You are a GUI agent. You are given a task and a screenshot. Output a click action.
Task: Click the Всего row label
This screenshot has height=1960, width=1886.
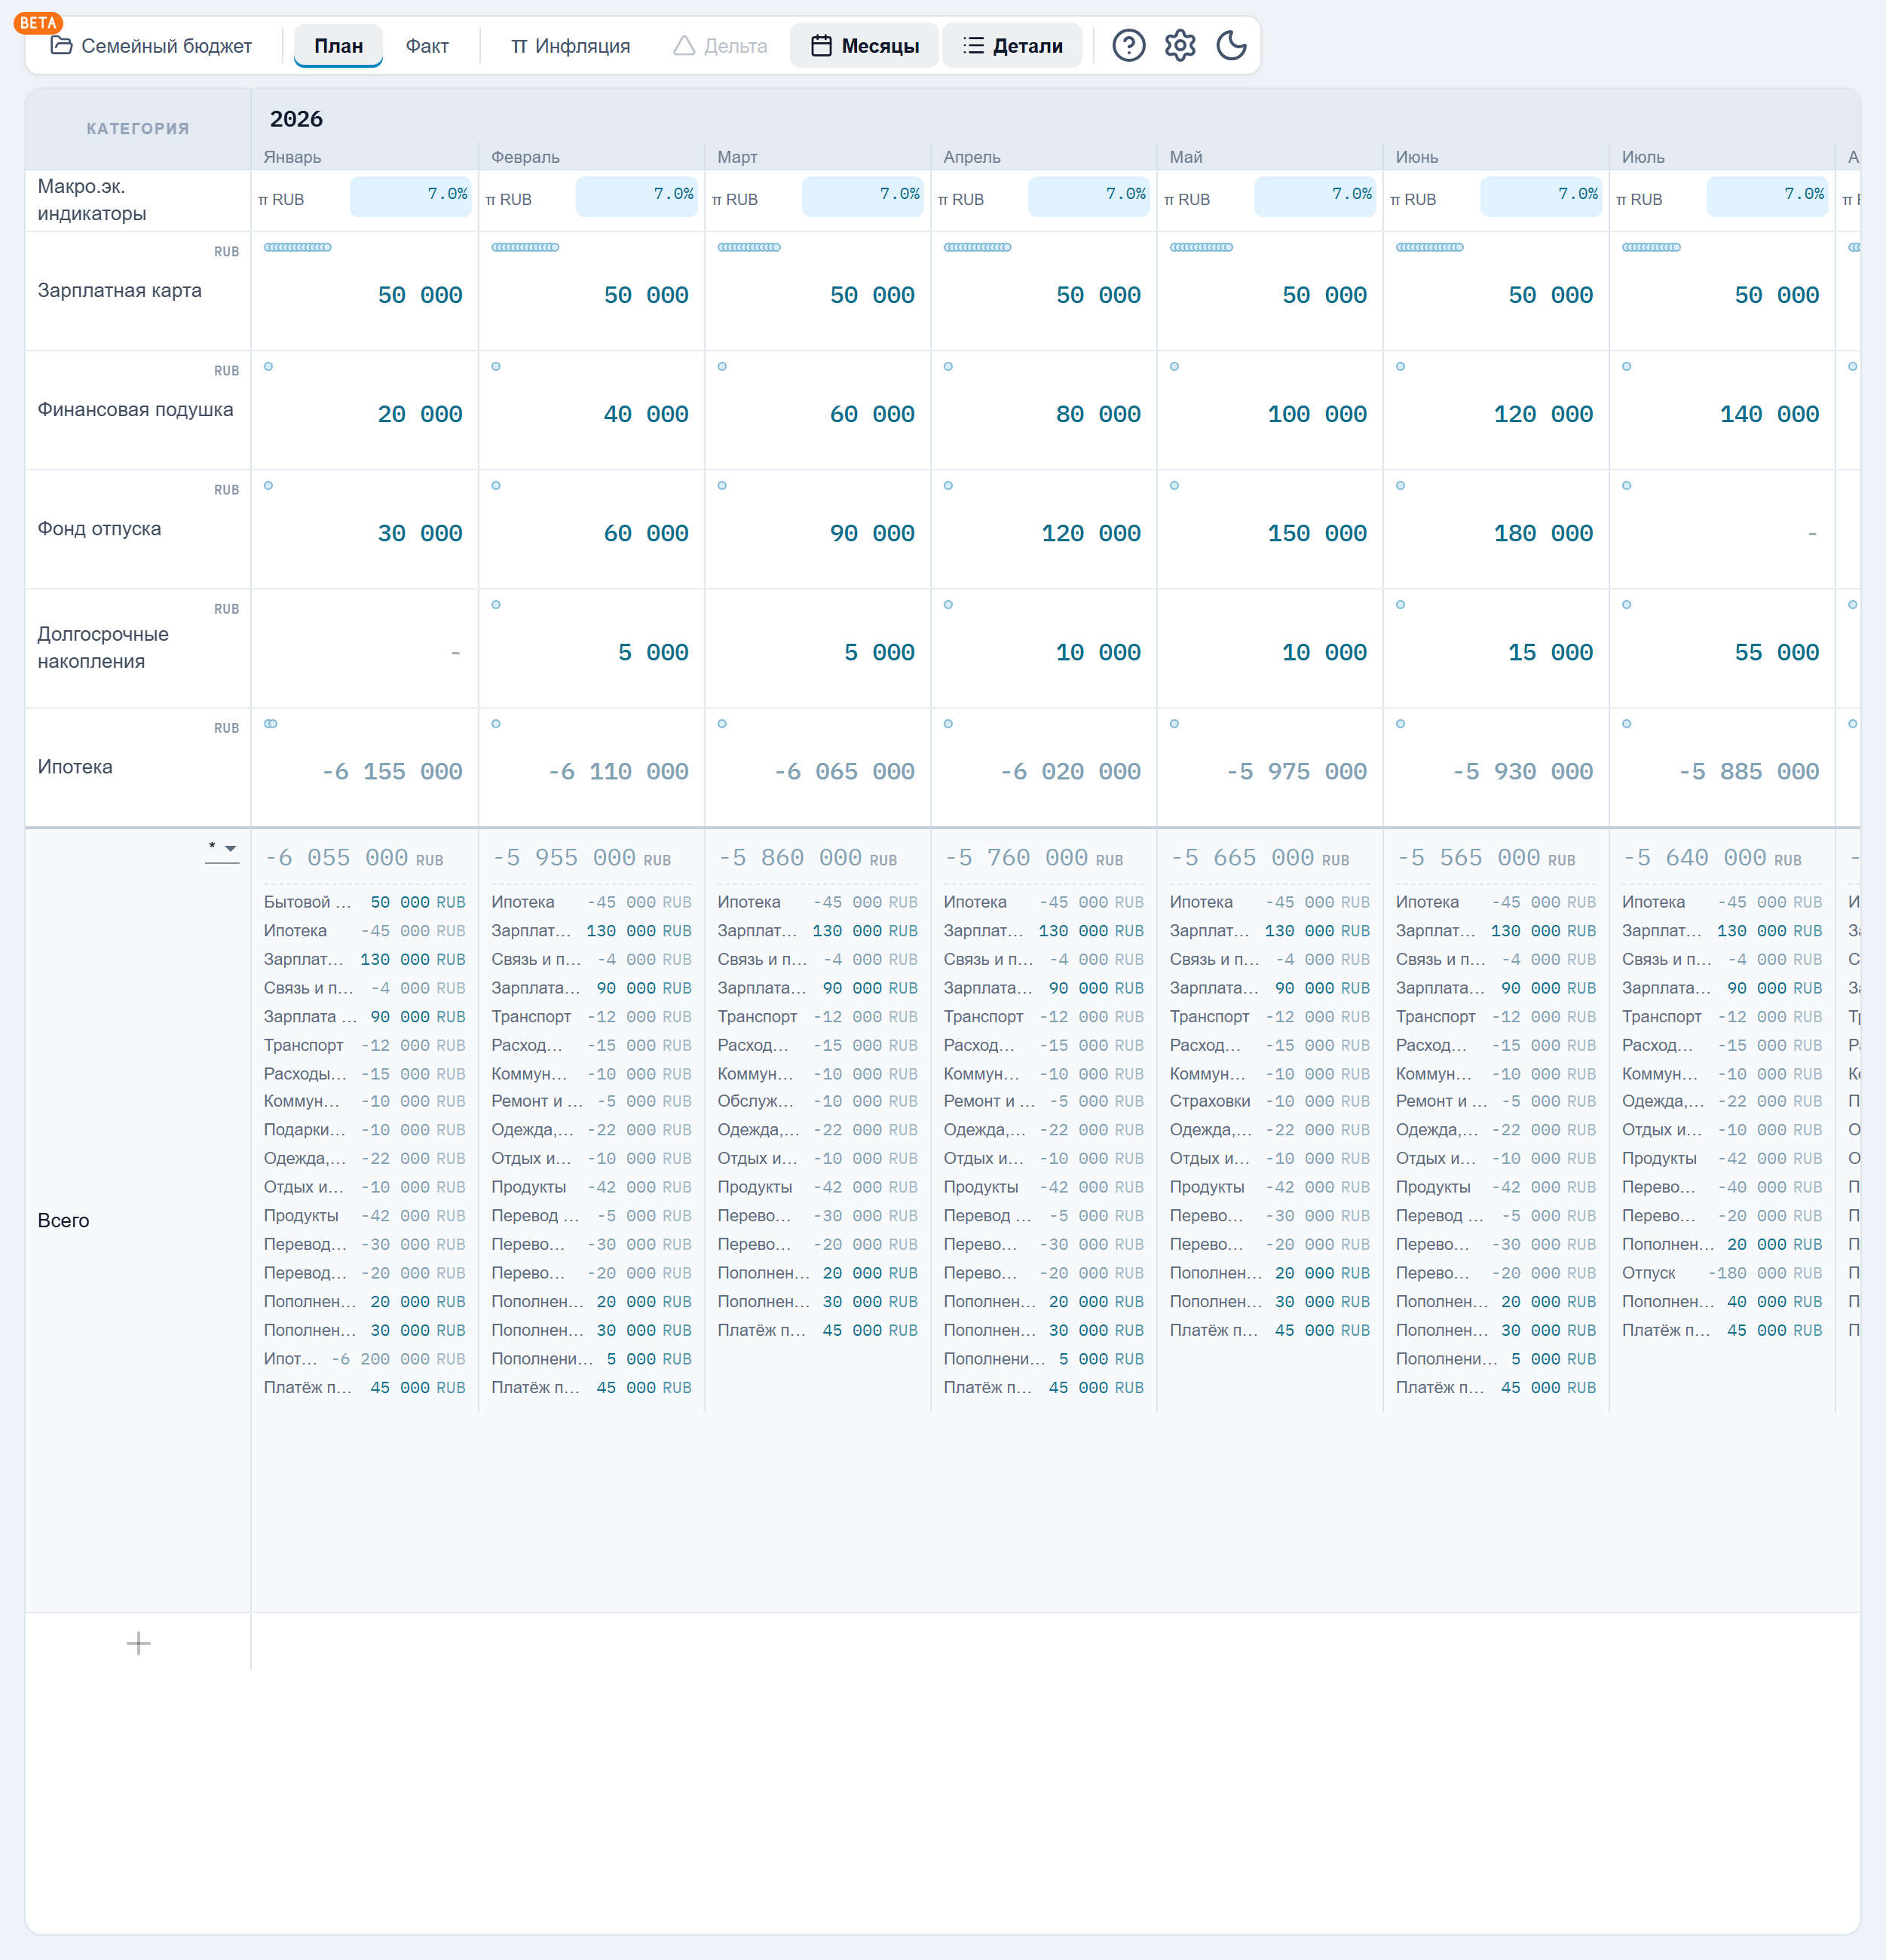[63, 1221]
